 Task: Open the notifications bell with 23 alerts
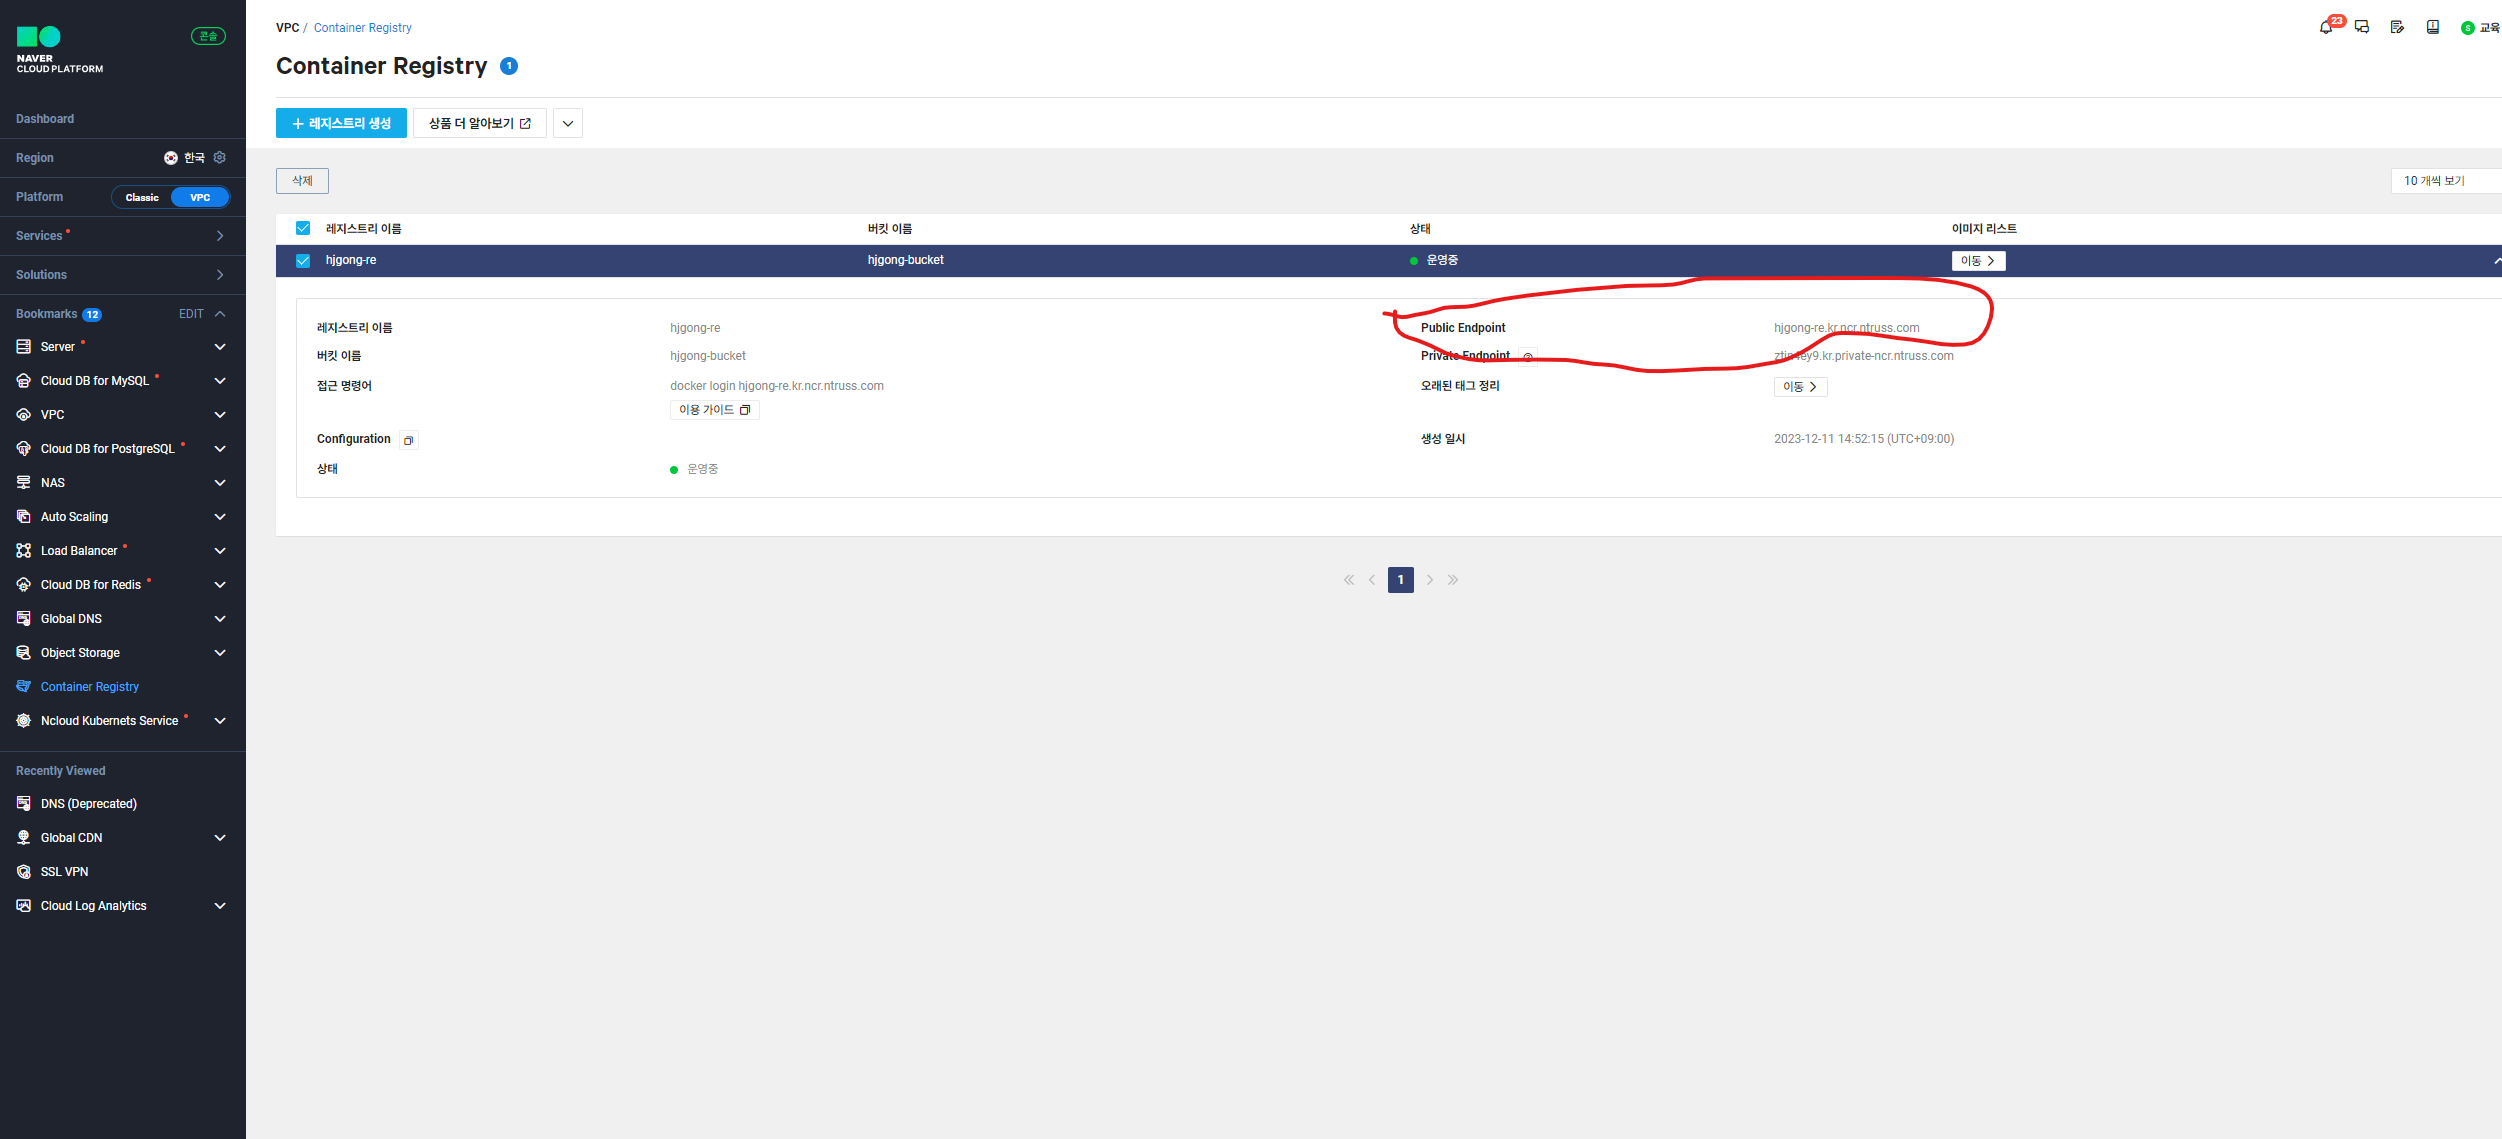pyautogui.click(x=2326, y=28)
